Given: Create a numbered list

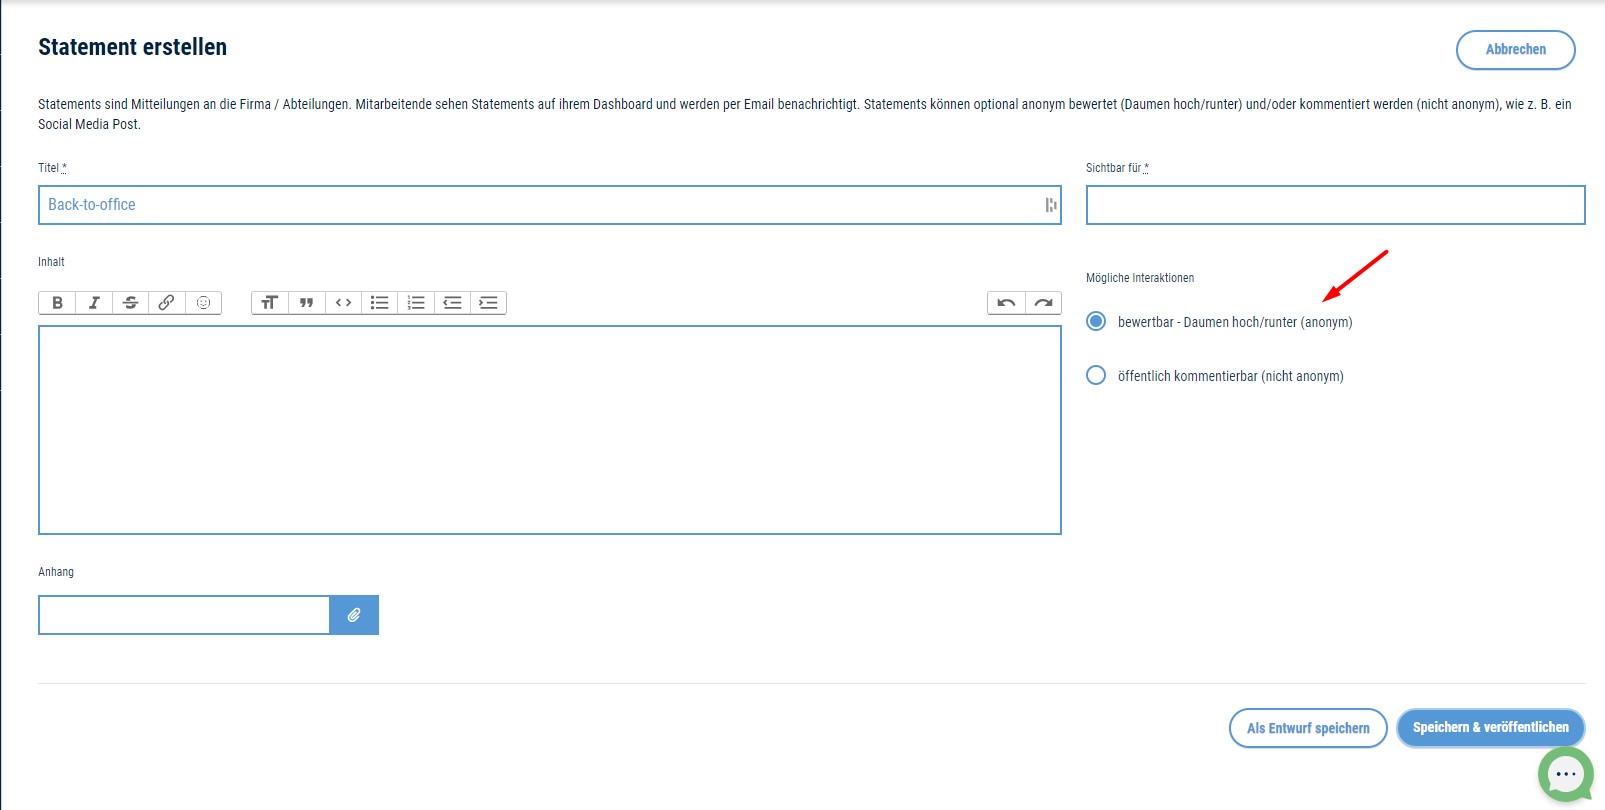Looking at the screenshot, I should pyautogui.click(x=416, y=303).
